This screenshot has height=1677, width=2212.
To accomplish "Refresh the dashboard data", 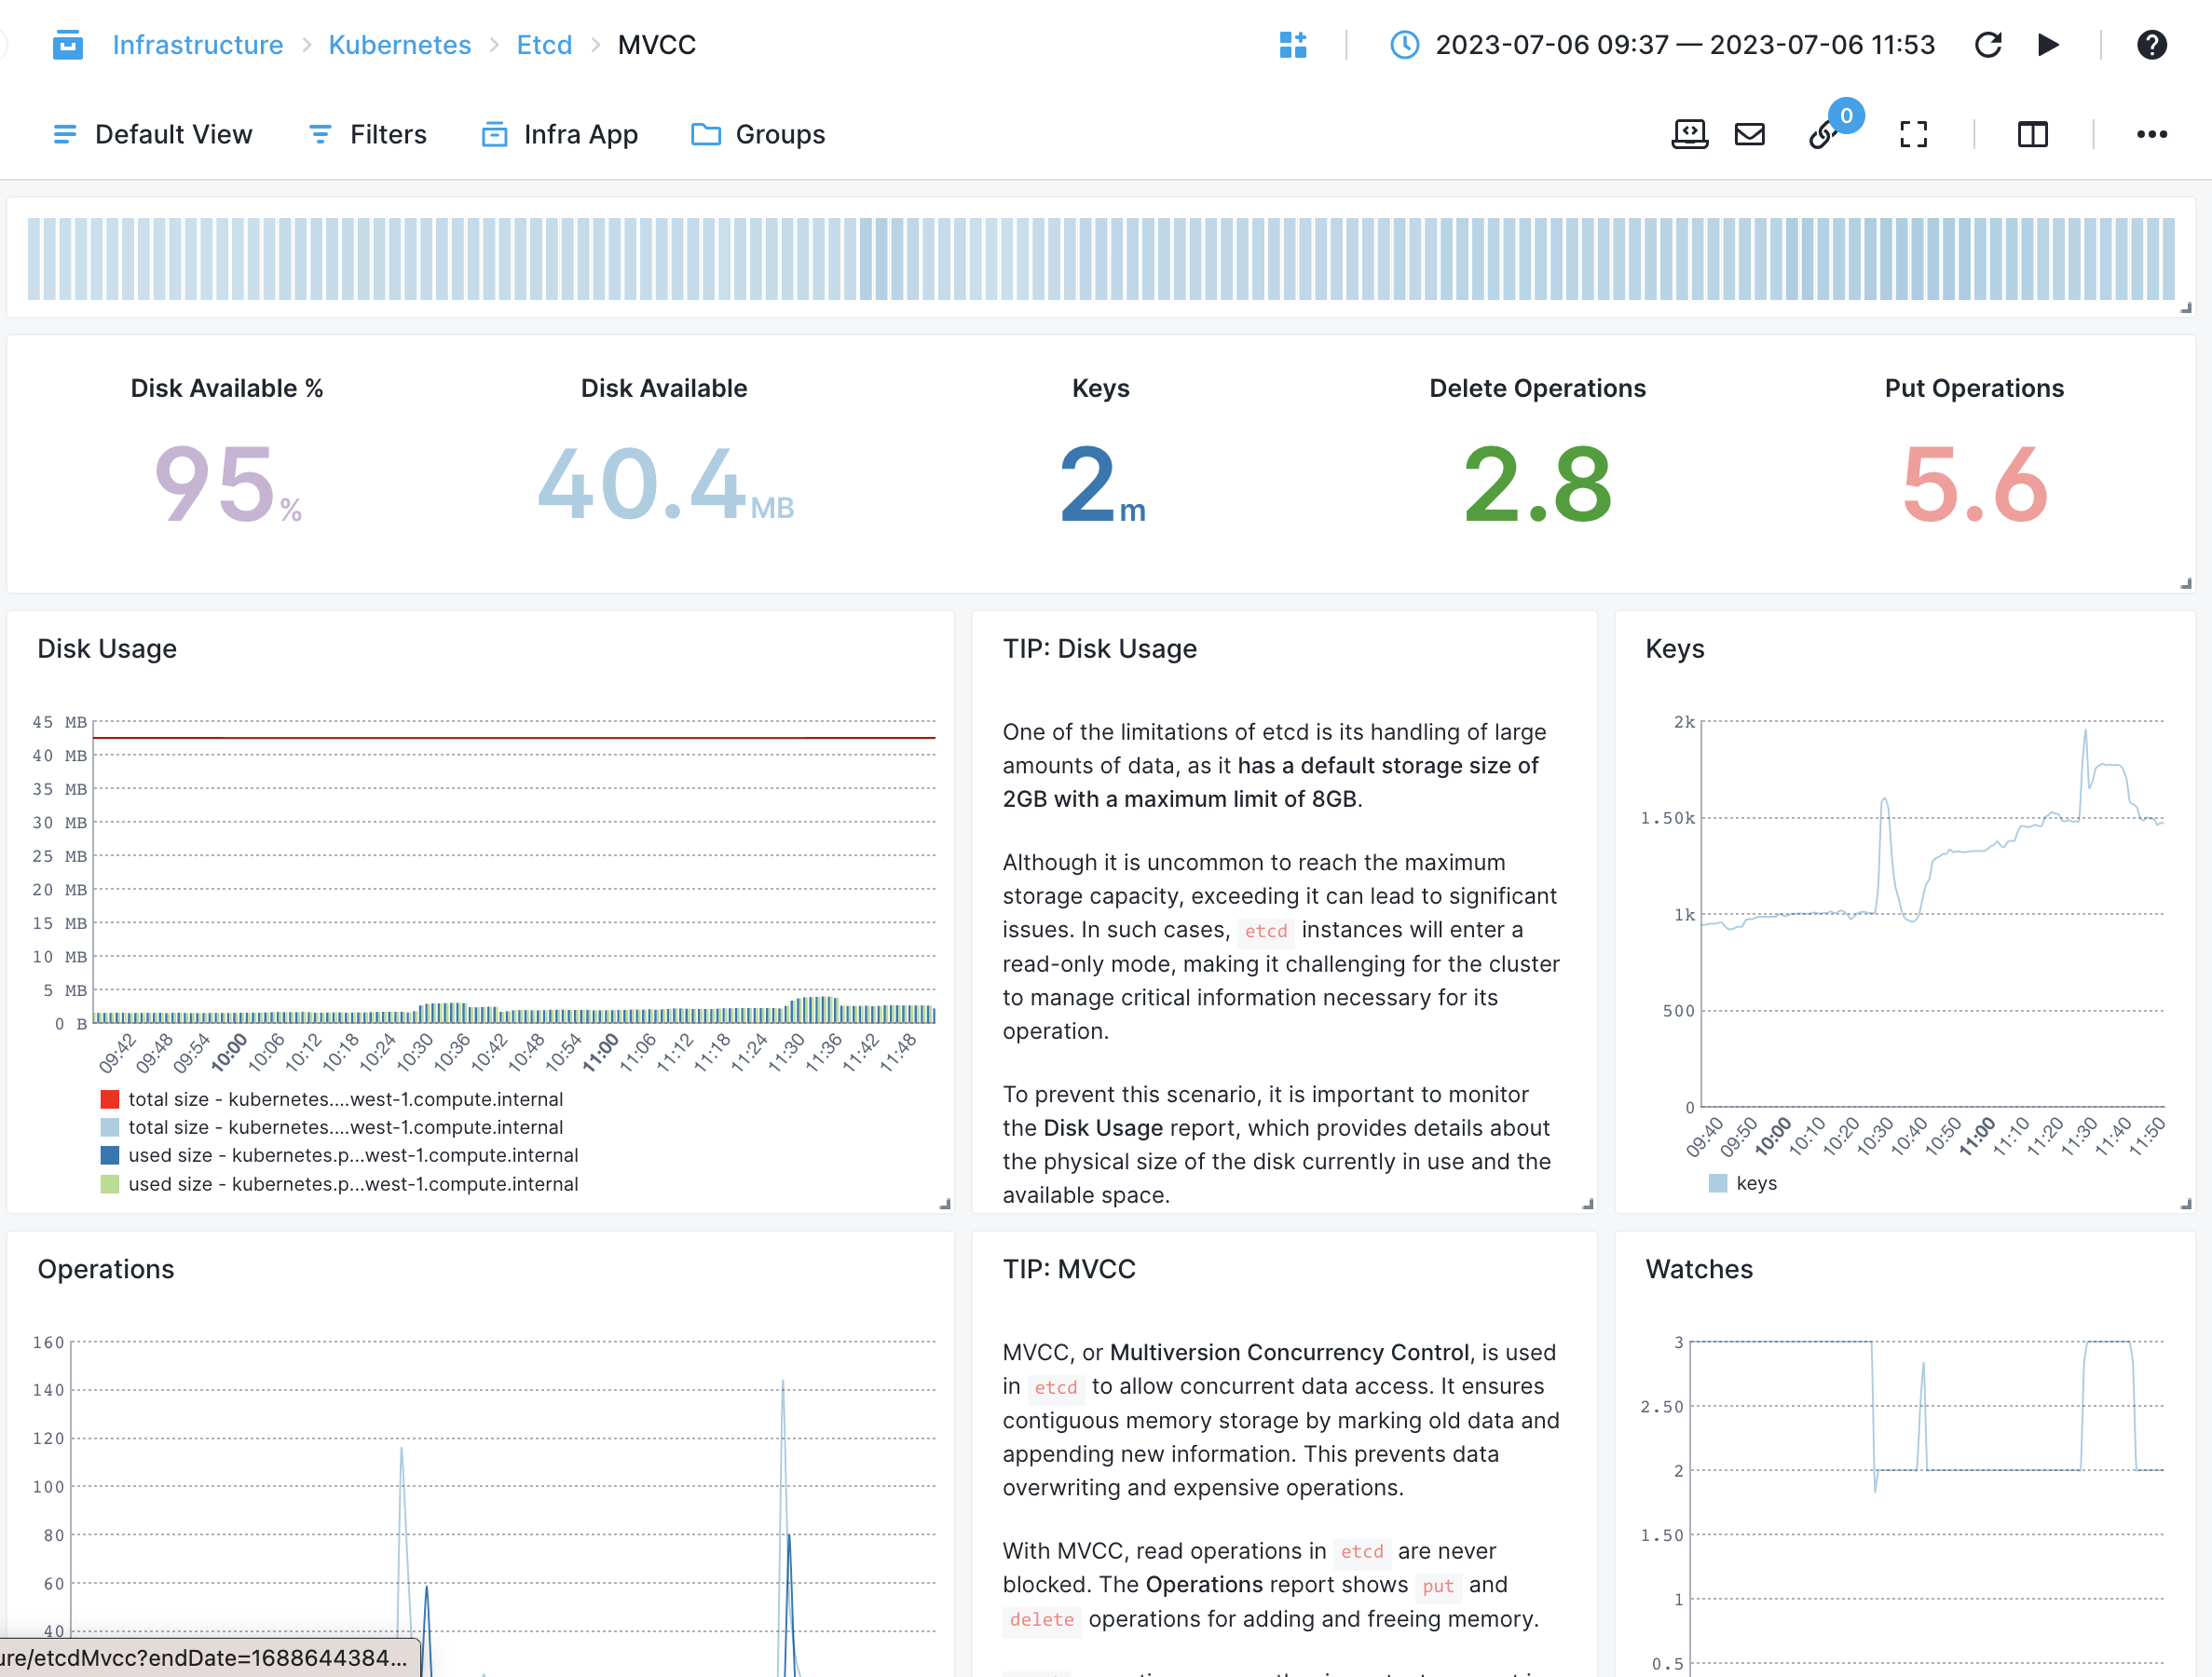I will coord(1987,45).
